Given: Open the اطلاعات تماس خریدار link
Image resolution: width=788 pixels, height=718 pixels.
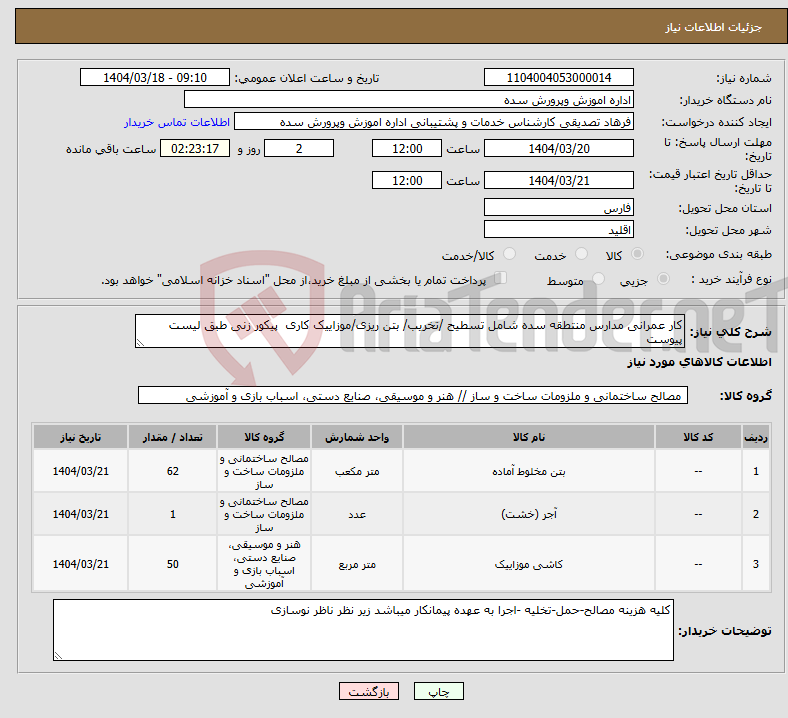Looking at the screenshot, I should tap(177, 122).
